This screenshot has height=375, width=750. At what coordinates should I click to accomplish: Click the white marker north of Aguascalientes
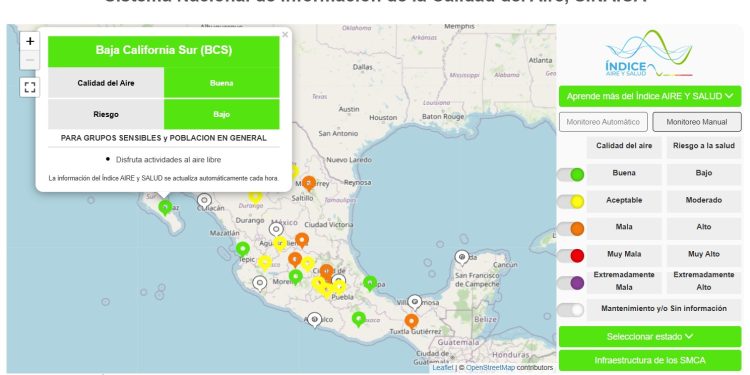(276, 230)
